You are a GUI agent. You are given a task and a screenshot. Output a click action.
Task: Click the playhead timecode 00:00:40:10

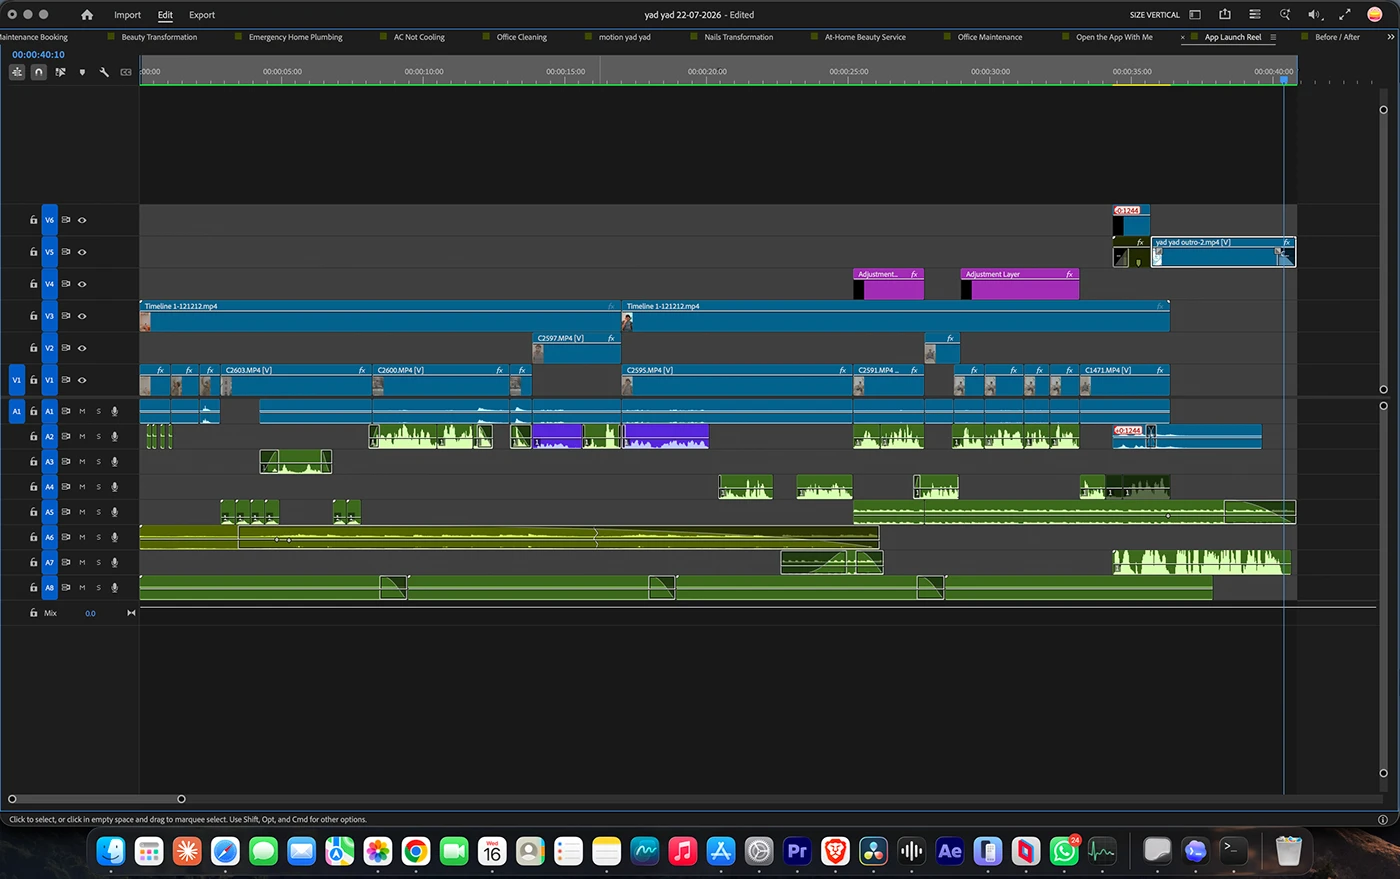point(38,55)
